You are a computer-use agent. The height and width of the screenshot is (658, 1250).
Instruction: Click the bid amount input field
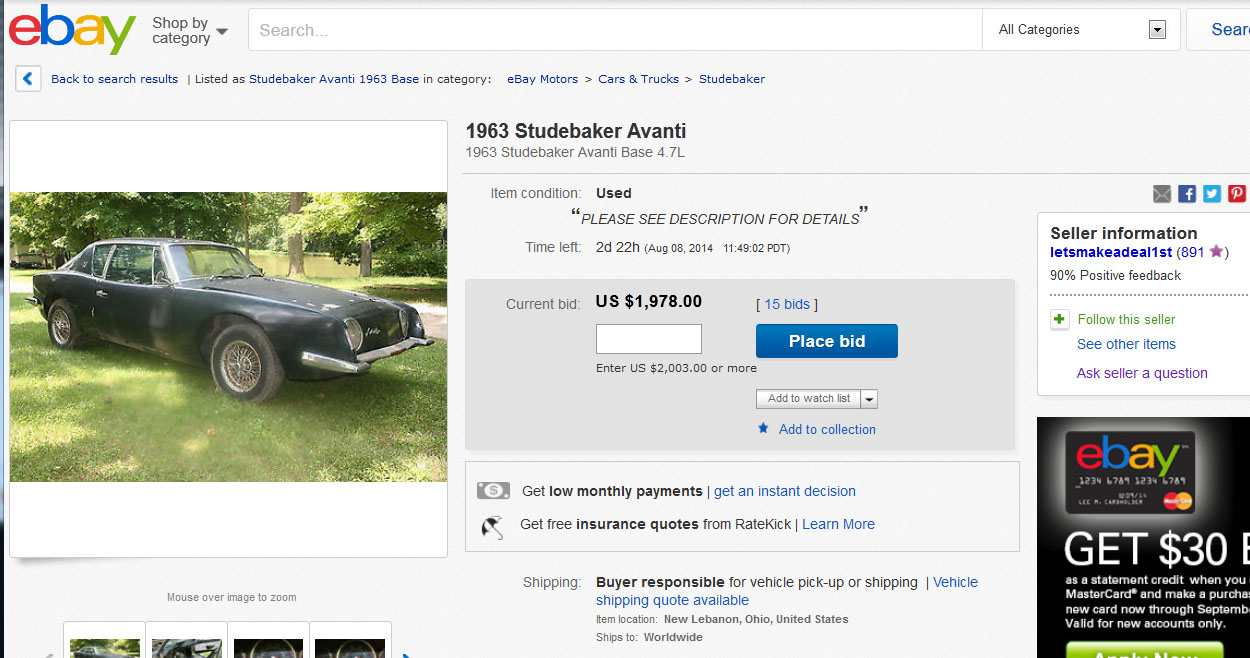[x=649, y=339]
